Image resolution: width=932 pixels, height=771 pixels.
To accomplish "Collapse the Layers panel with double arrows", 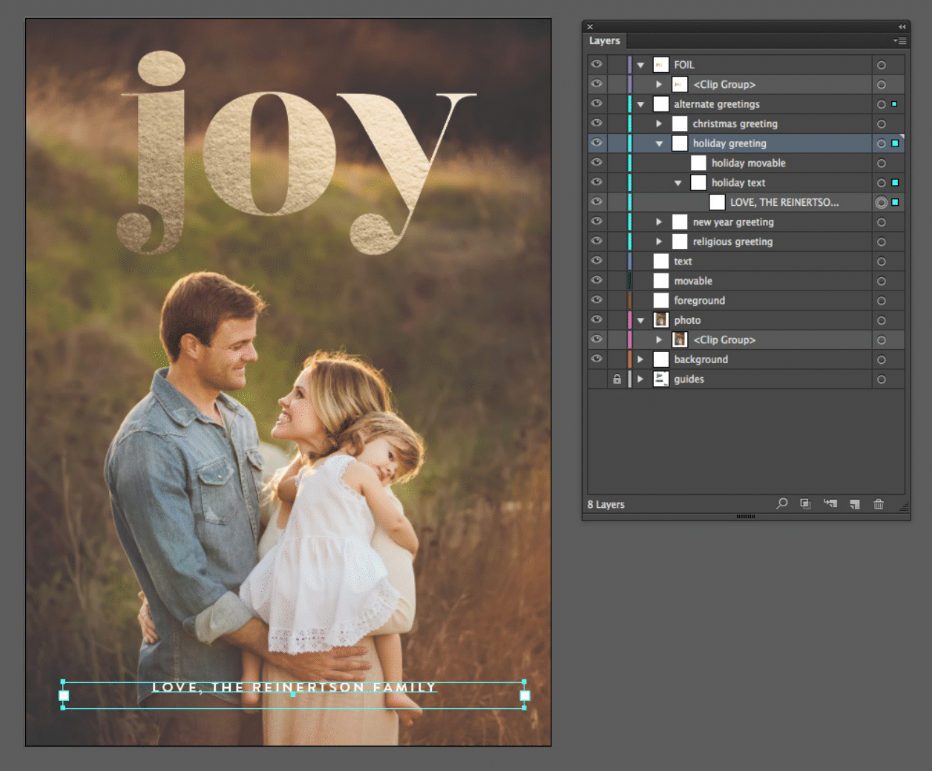I will click(x=902, y=27).
